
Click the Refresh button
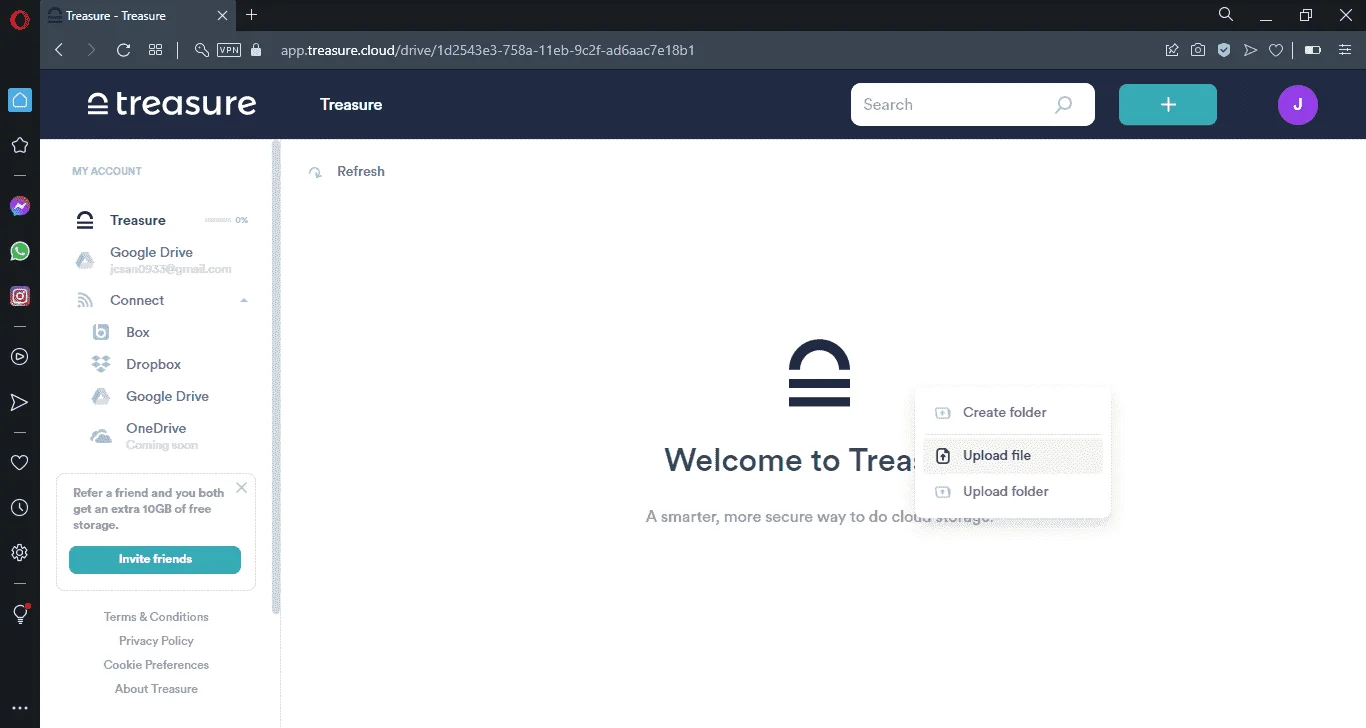tap(347, 172)
